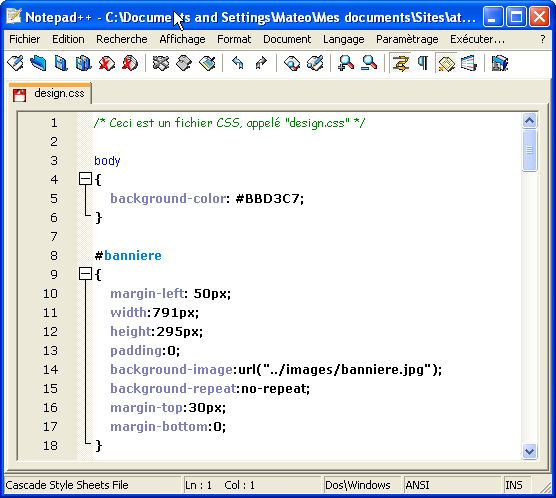Select the design.css tab
The height and width of the screenshot is (498, 556).
pos(50,93)
